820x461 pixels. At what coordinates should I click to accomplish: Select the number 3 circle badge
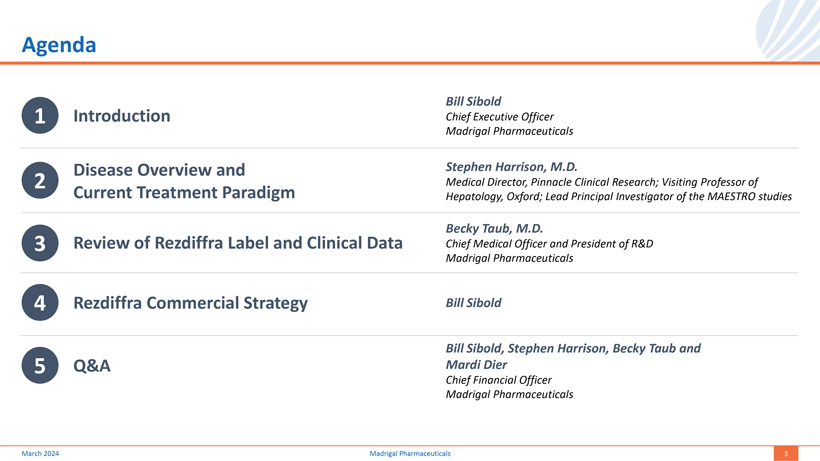38,243
